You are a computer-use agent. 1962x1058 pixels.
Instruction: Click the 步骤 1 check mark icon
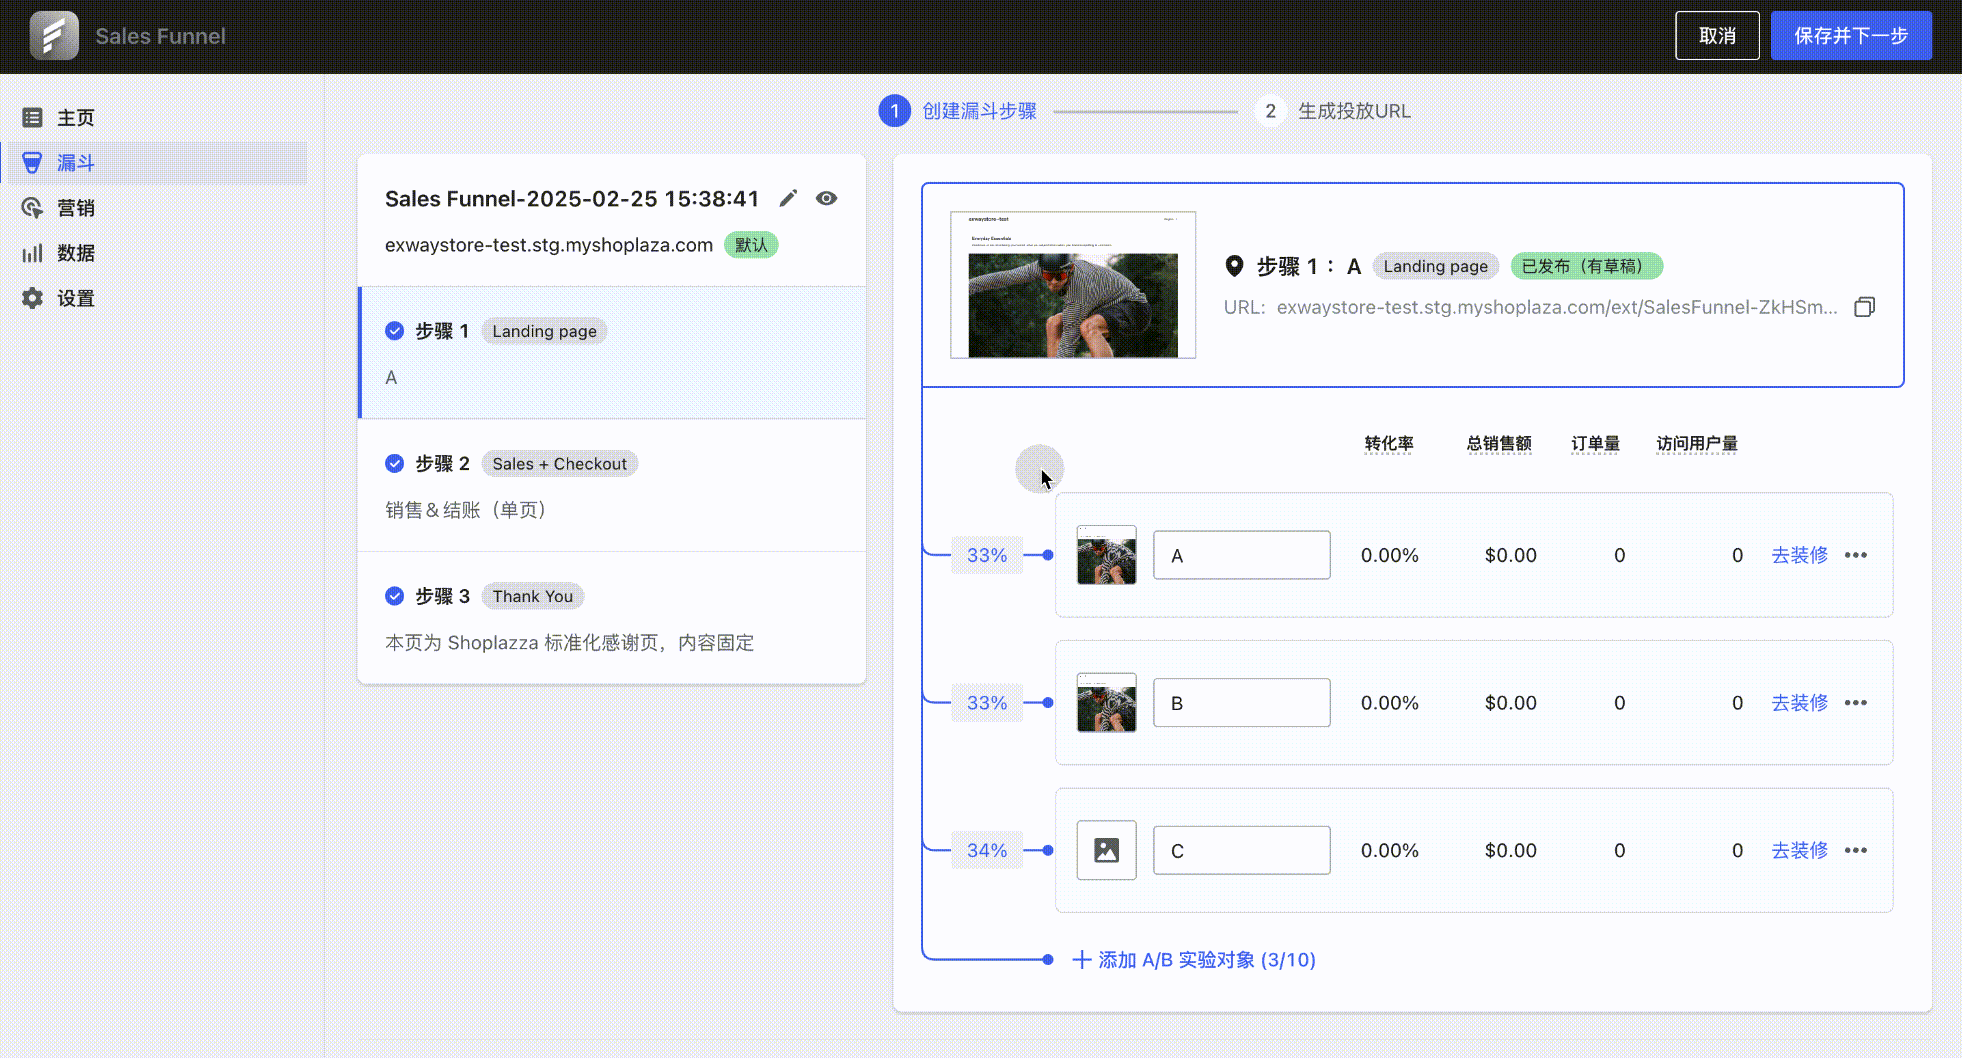(394, 331)
